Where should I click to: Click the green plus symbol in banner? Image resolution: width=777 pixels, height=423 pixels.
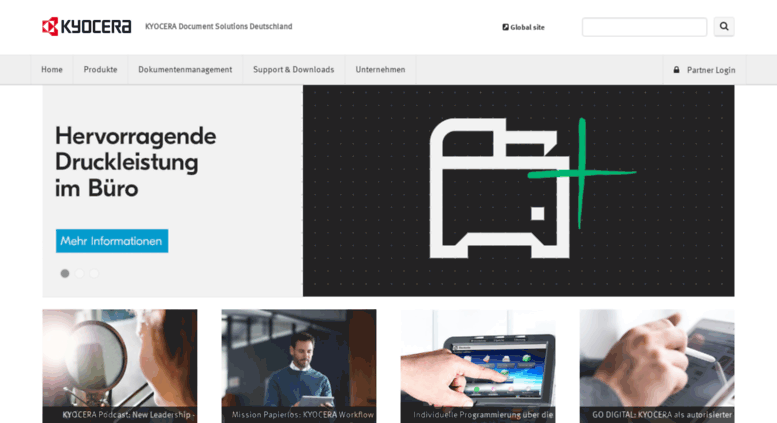click(582, 173)
